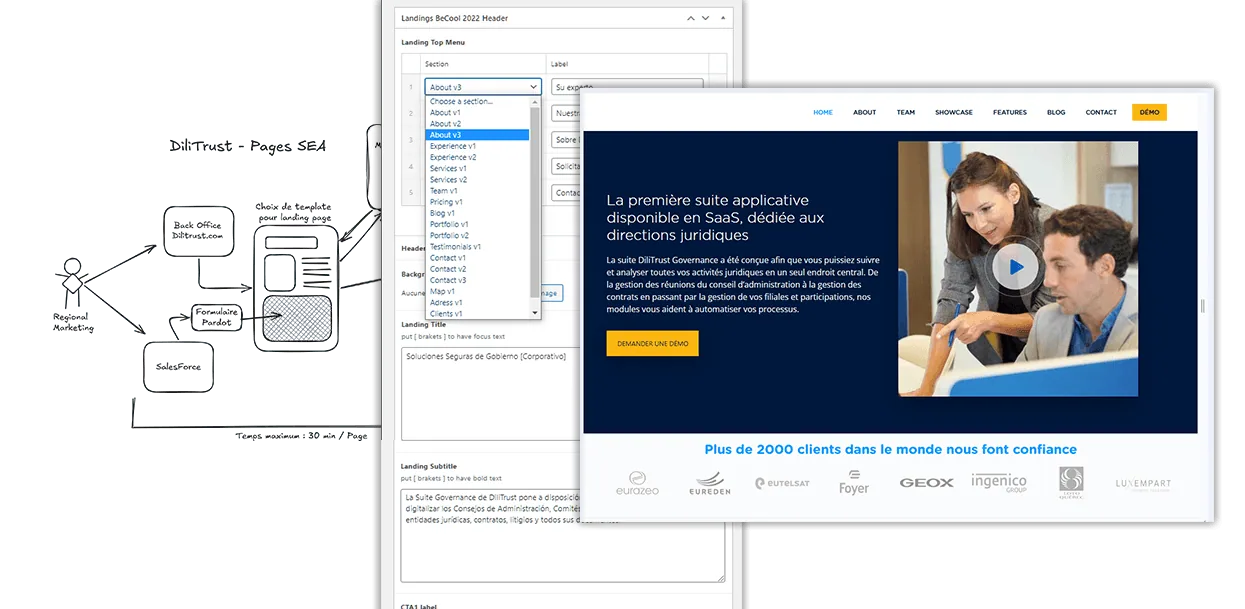Select Contact v3 option
The height and width of the screenshot is (609, 1245).
coord(477,280)
